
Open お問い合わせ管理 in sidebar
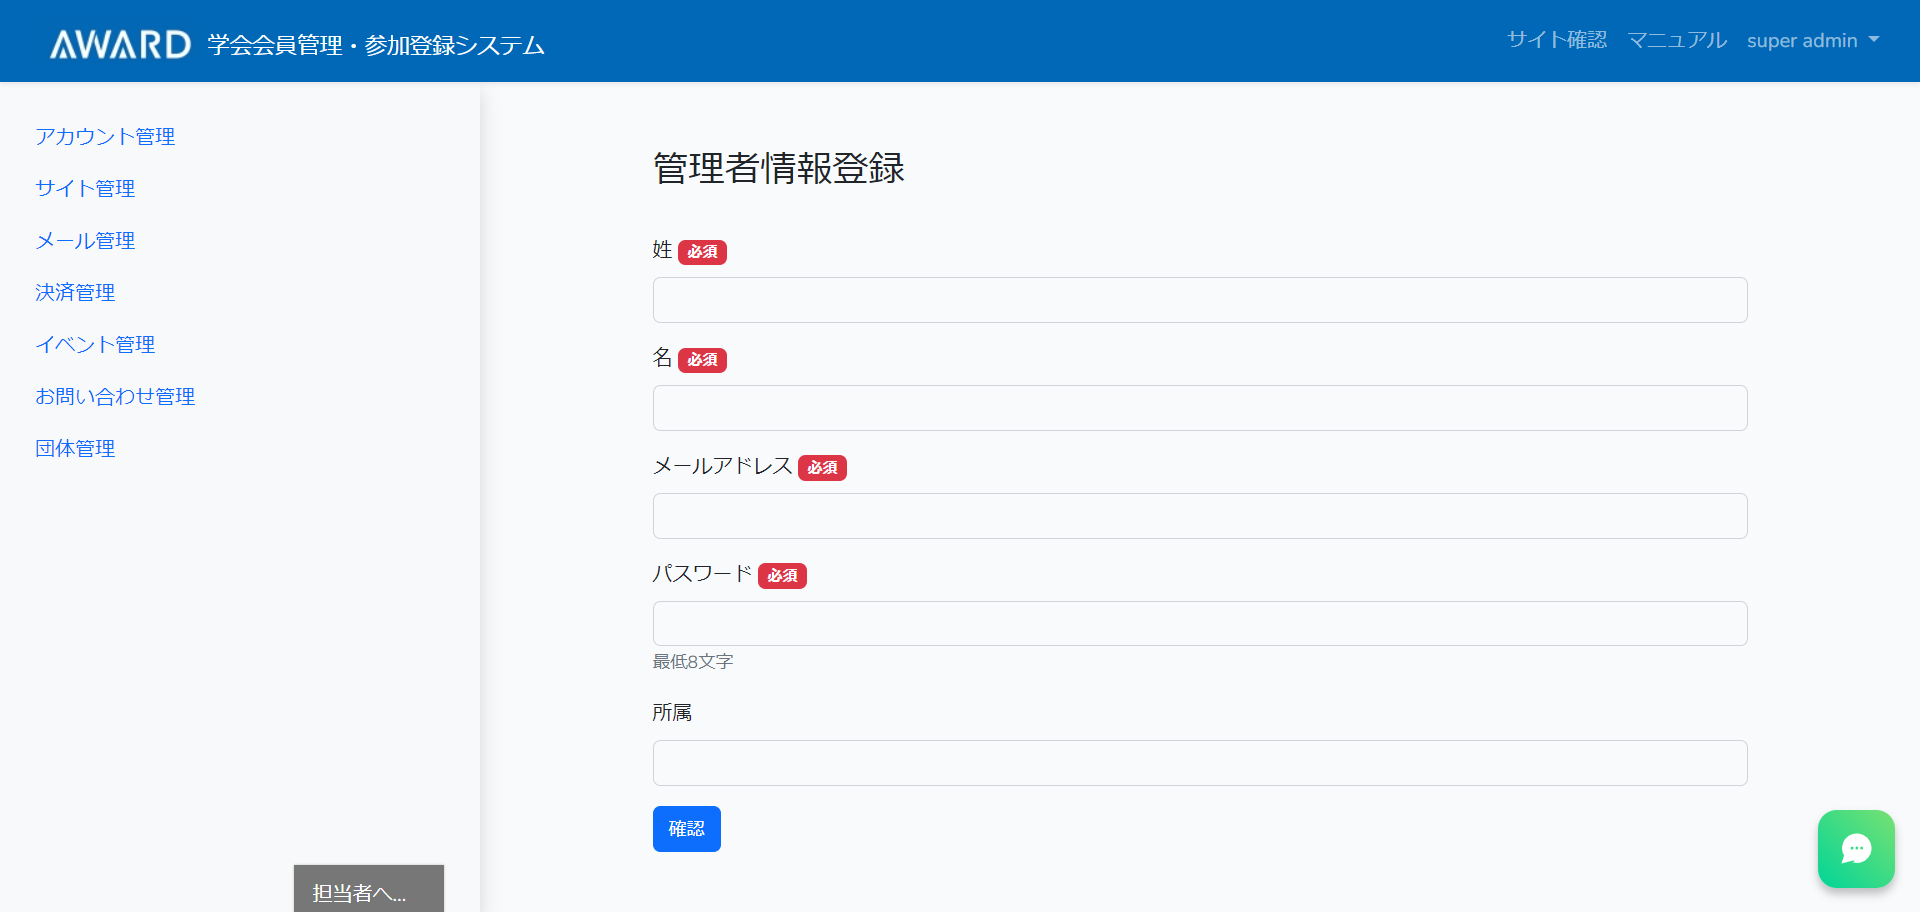coord(115,396)
